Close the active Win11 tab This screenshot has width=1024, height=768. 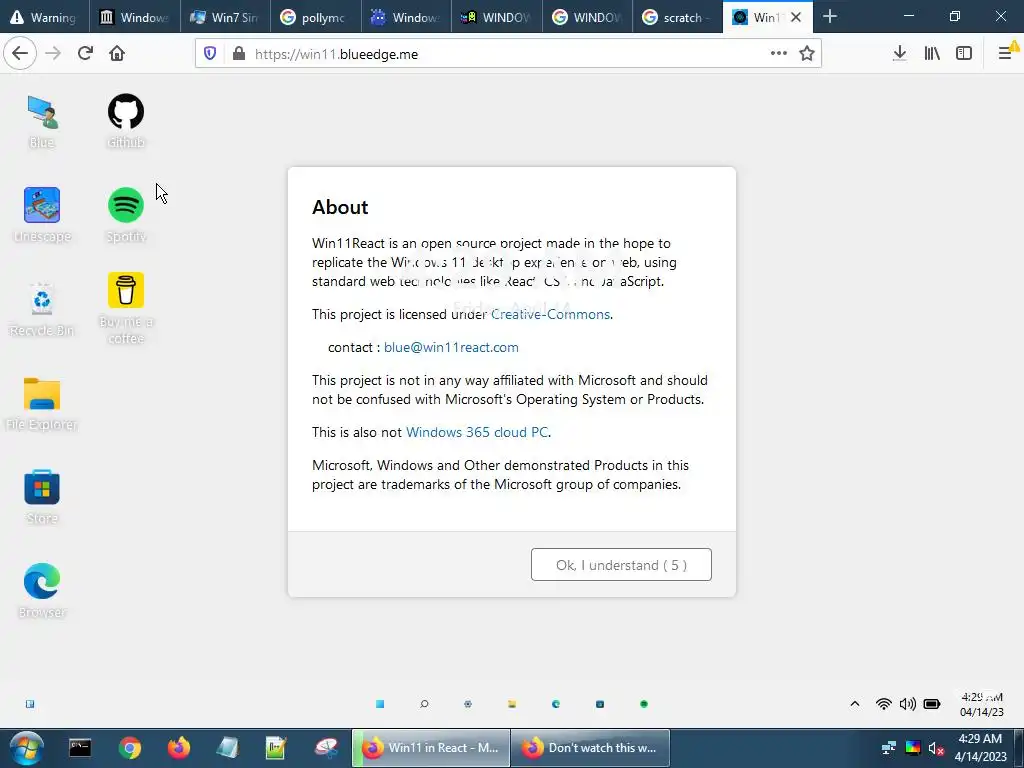[x=796, y=18]
